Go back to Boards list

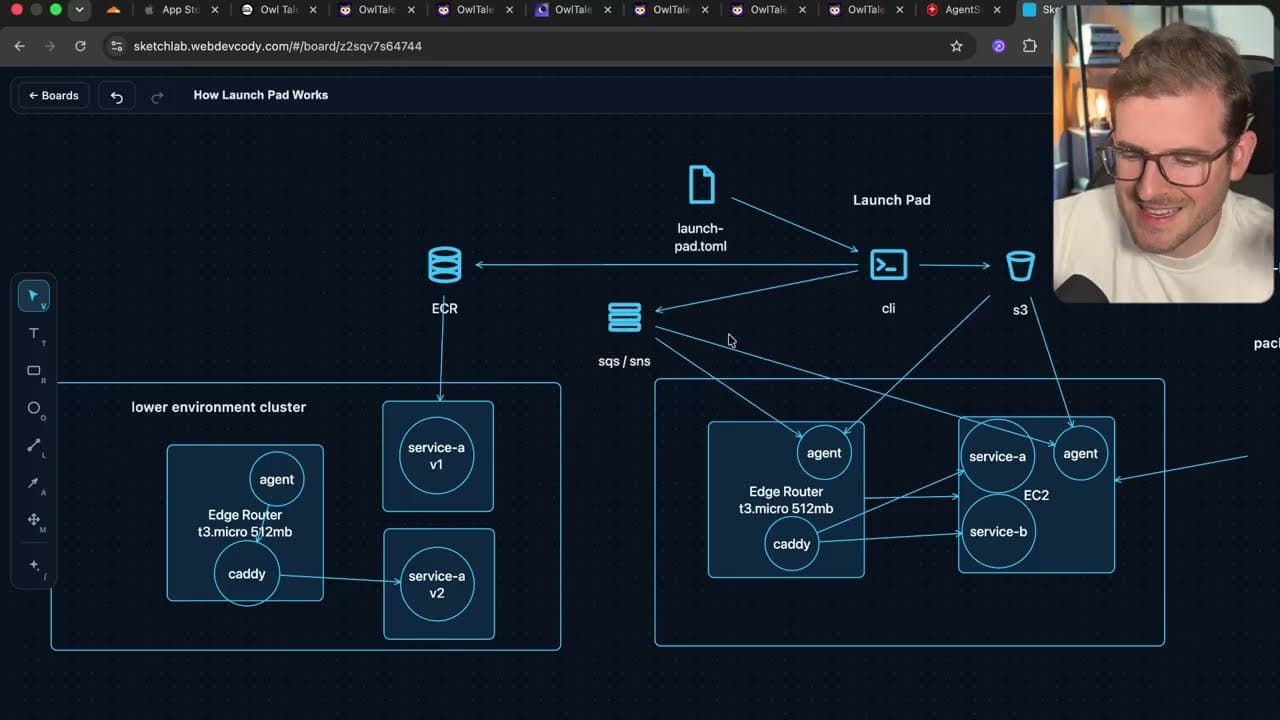[53, 96]
